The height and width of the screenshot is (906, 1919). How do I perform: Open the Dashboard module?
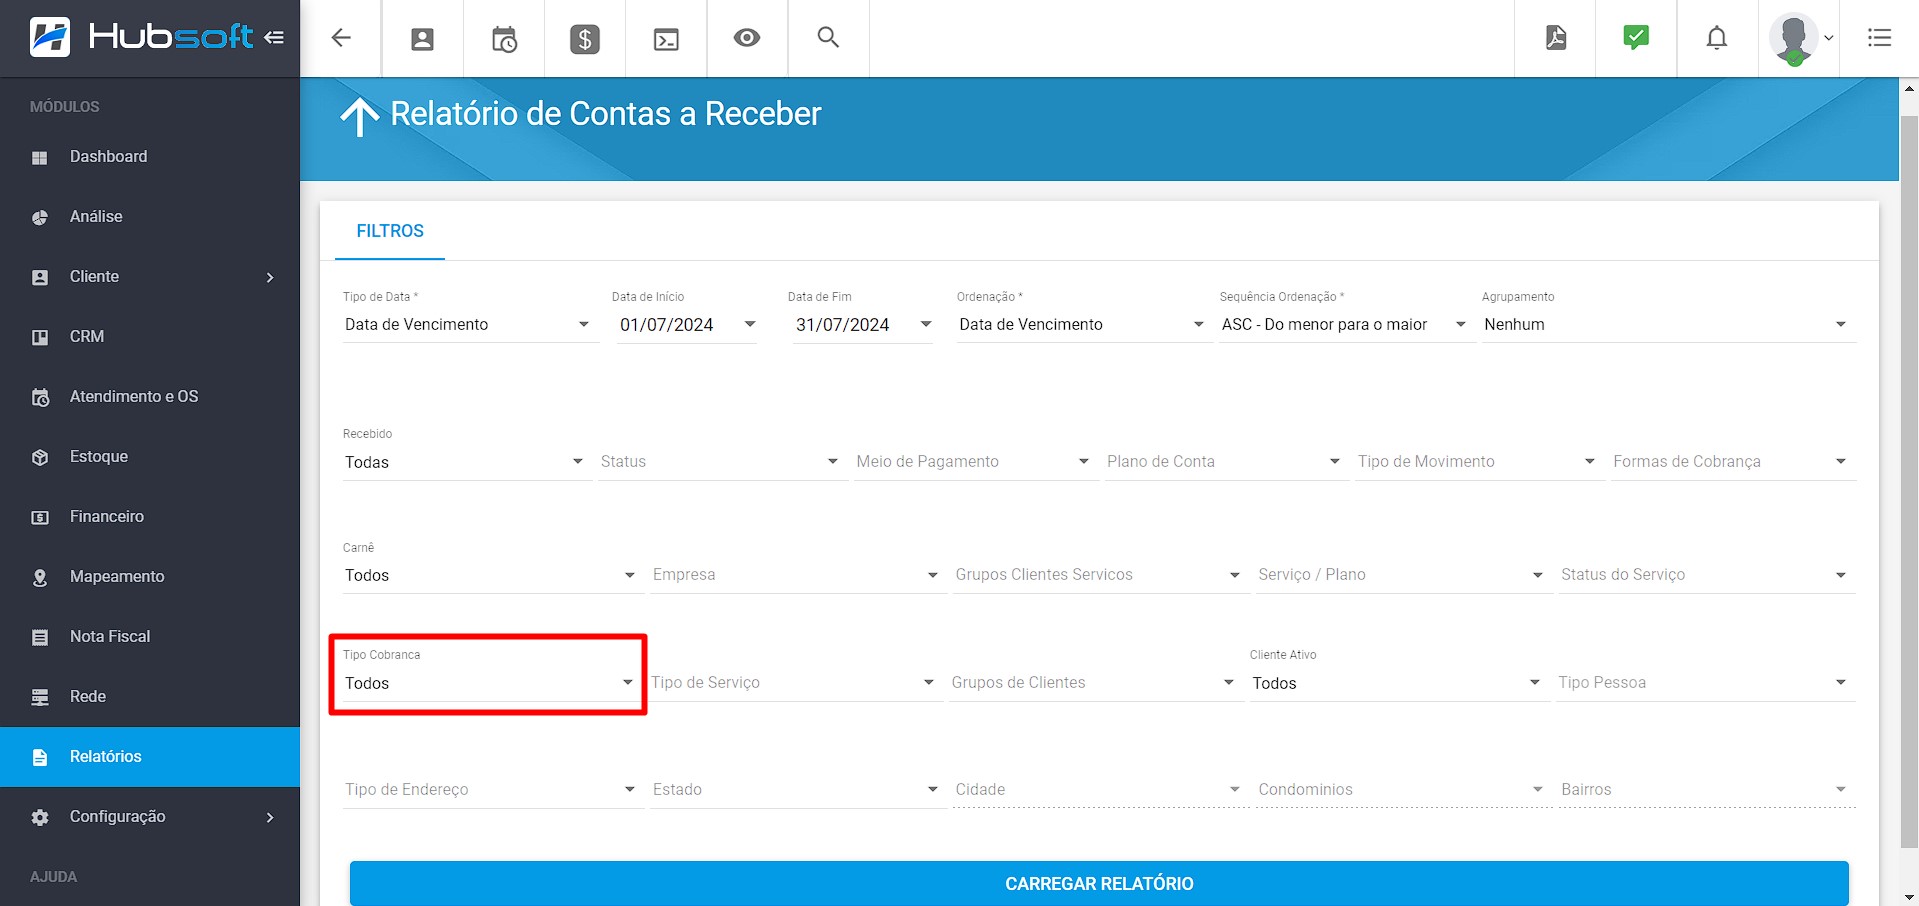point(150,157)
